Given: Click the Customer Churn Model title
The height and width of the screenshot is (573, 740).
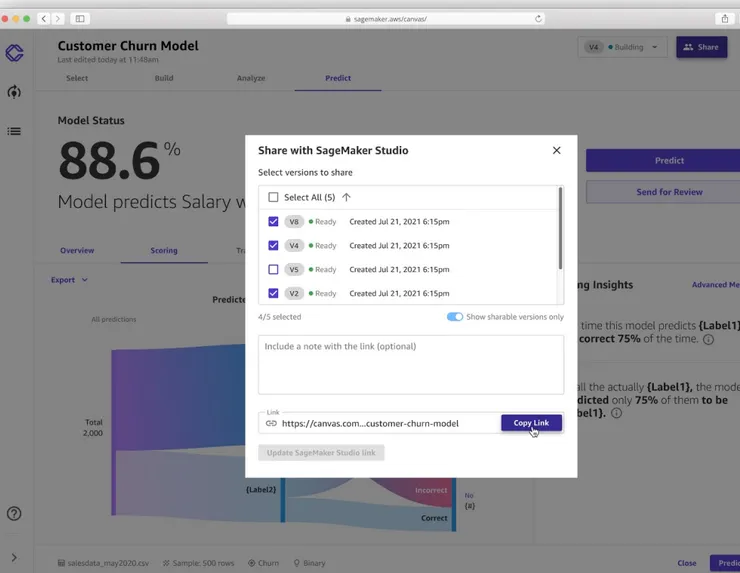Looking at the screenshot, I should pyautogui.click(x=128, y=46).
